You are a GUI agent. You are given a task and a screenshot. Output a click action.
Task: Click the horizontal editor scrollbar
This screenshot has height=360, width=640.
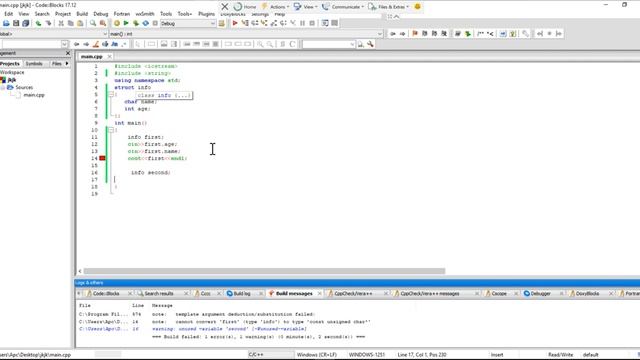(x=264, y=271)
